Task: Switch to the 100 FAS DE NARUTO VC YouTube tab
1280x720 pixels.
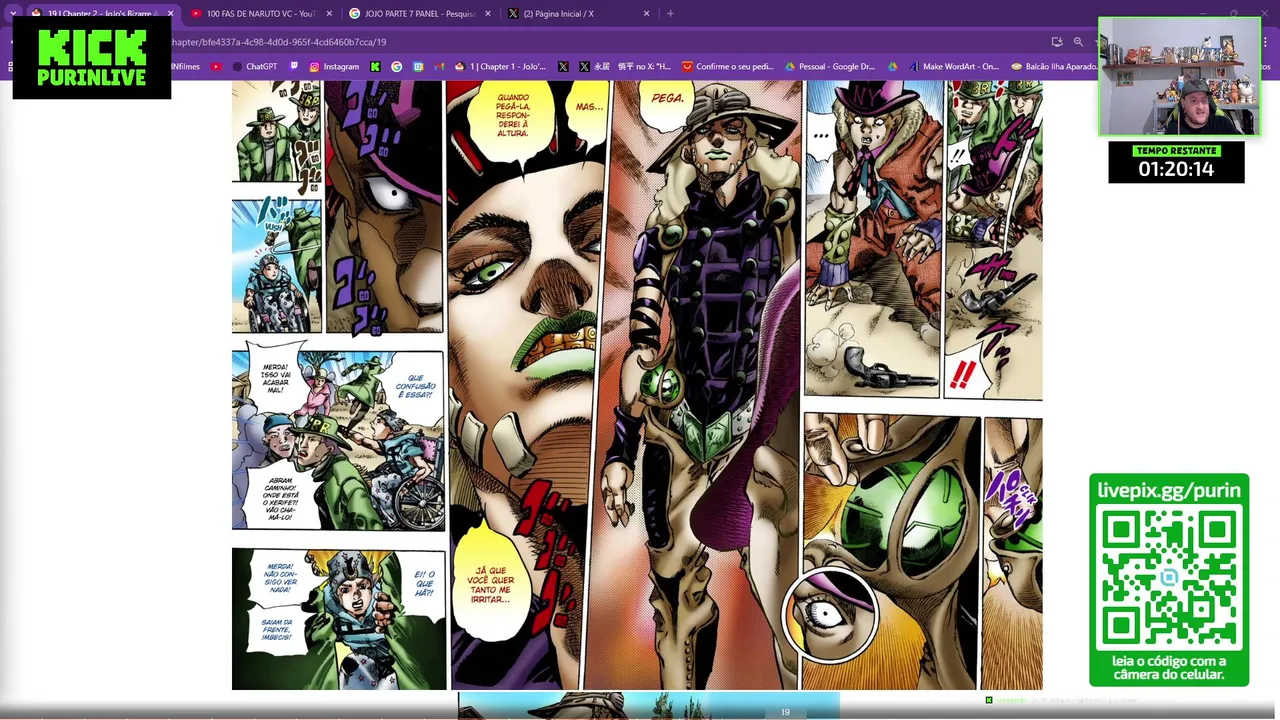Action: click(260, 14)
